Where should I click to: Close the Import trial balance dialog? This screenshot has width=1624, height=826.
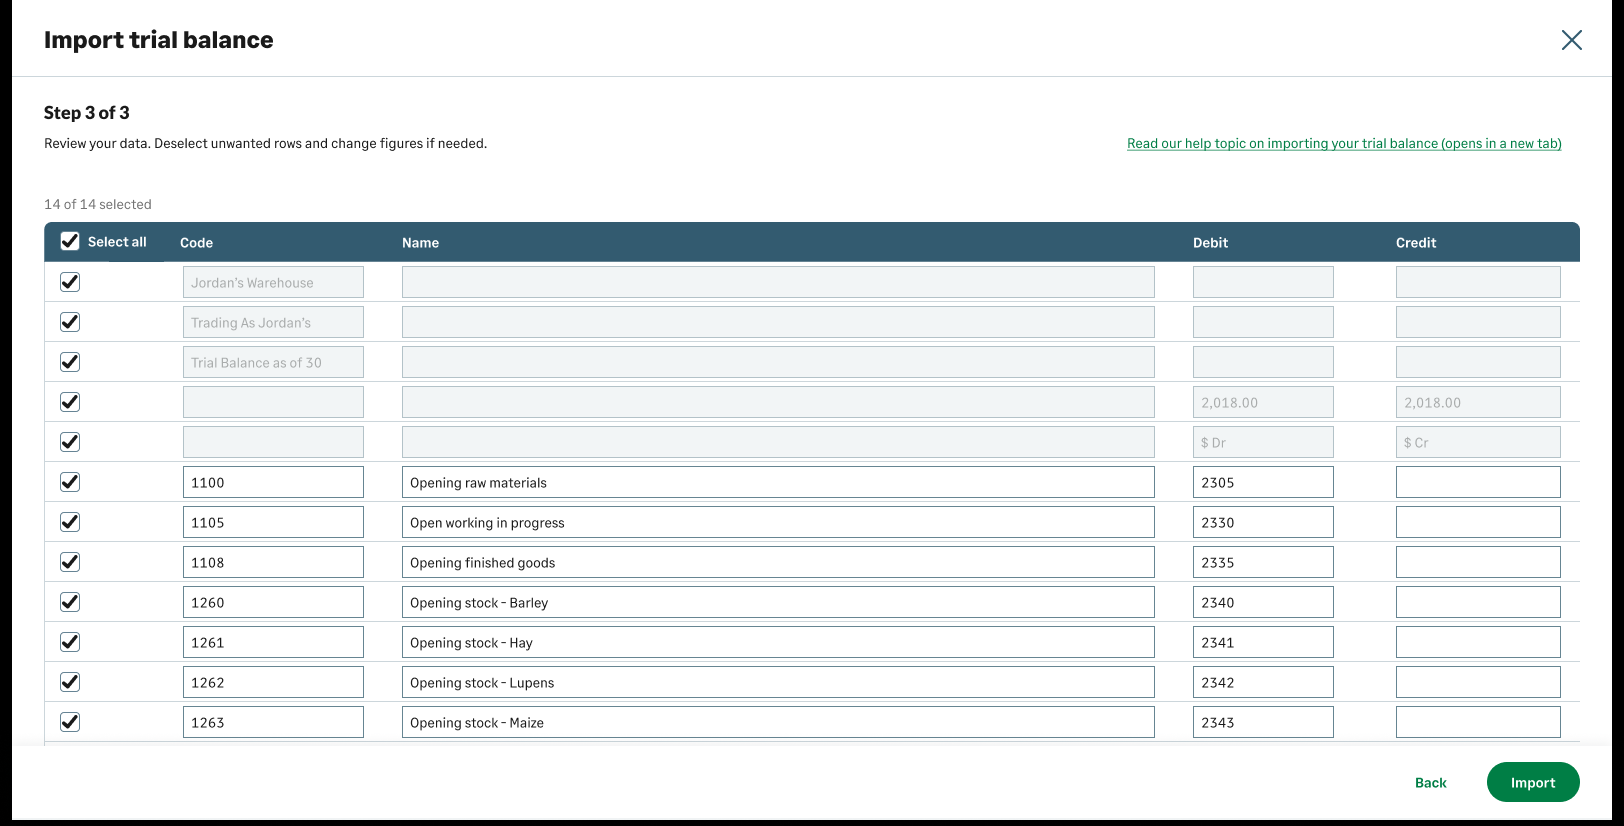(1571, 40)
